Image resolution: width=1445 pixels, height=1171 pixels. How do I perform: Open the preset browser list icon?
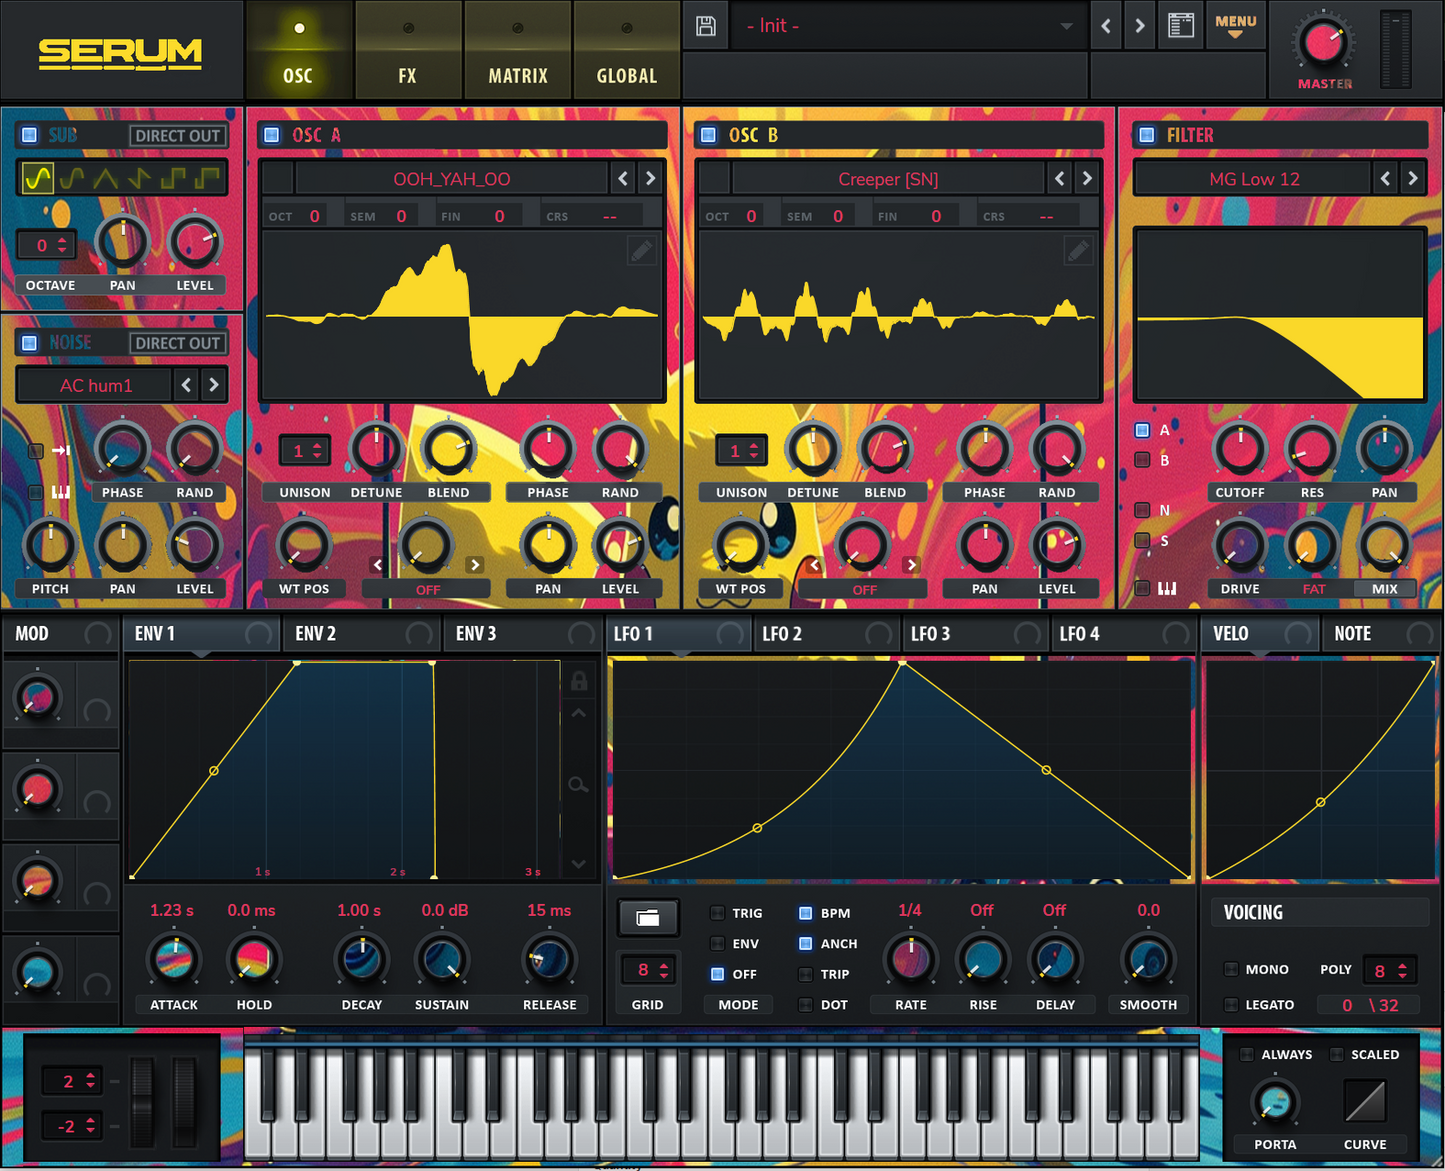[1181, 26]
